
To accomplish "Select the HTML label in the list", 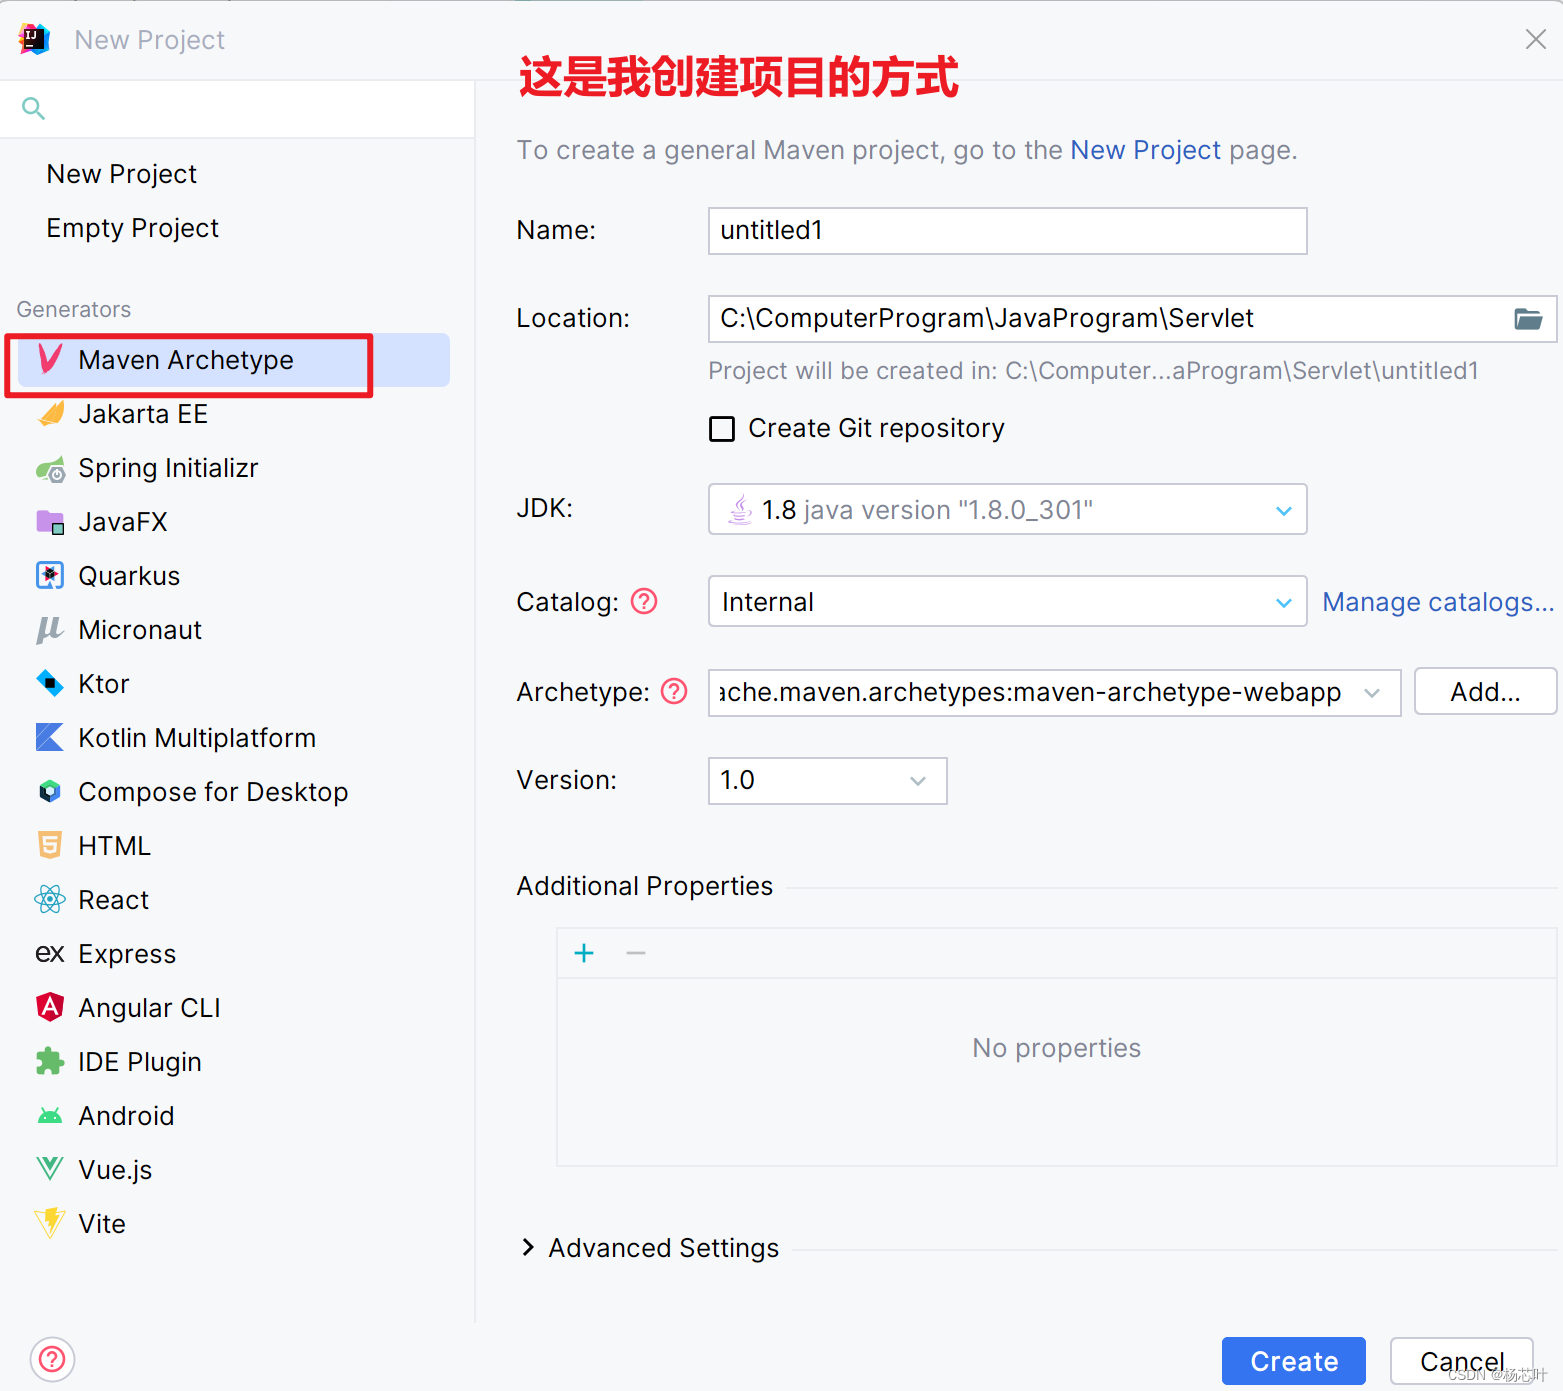I will point(115,846).
